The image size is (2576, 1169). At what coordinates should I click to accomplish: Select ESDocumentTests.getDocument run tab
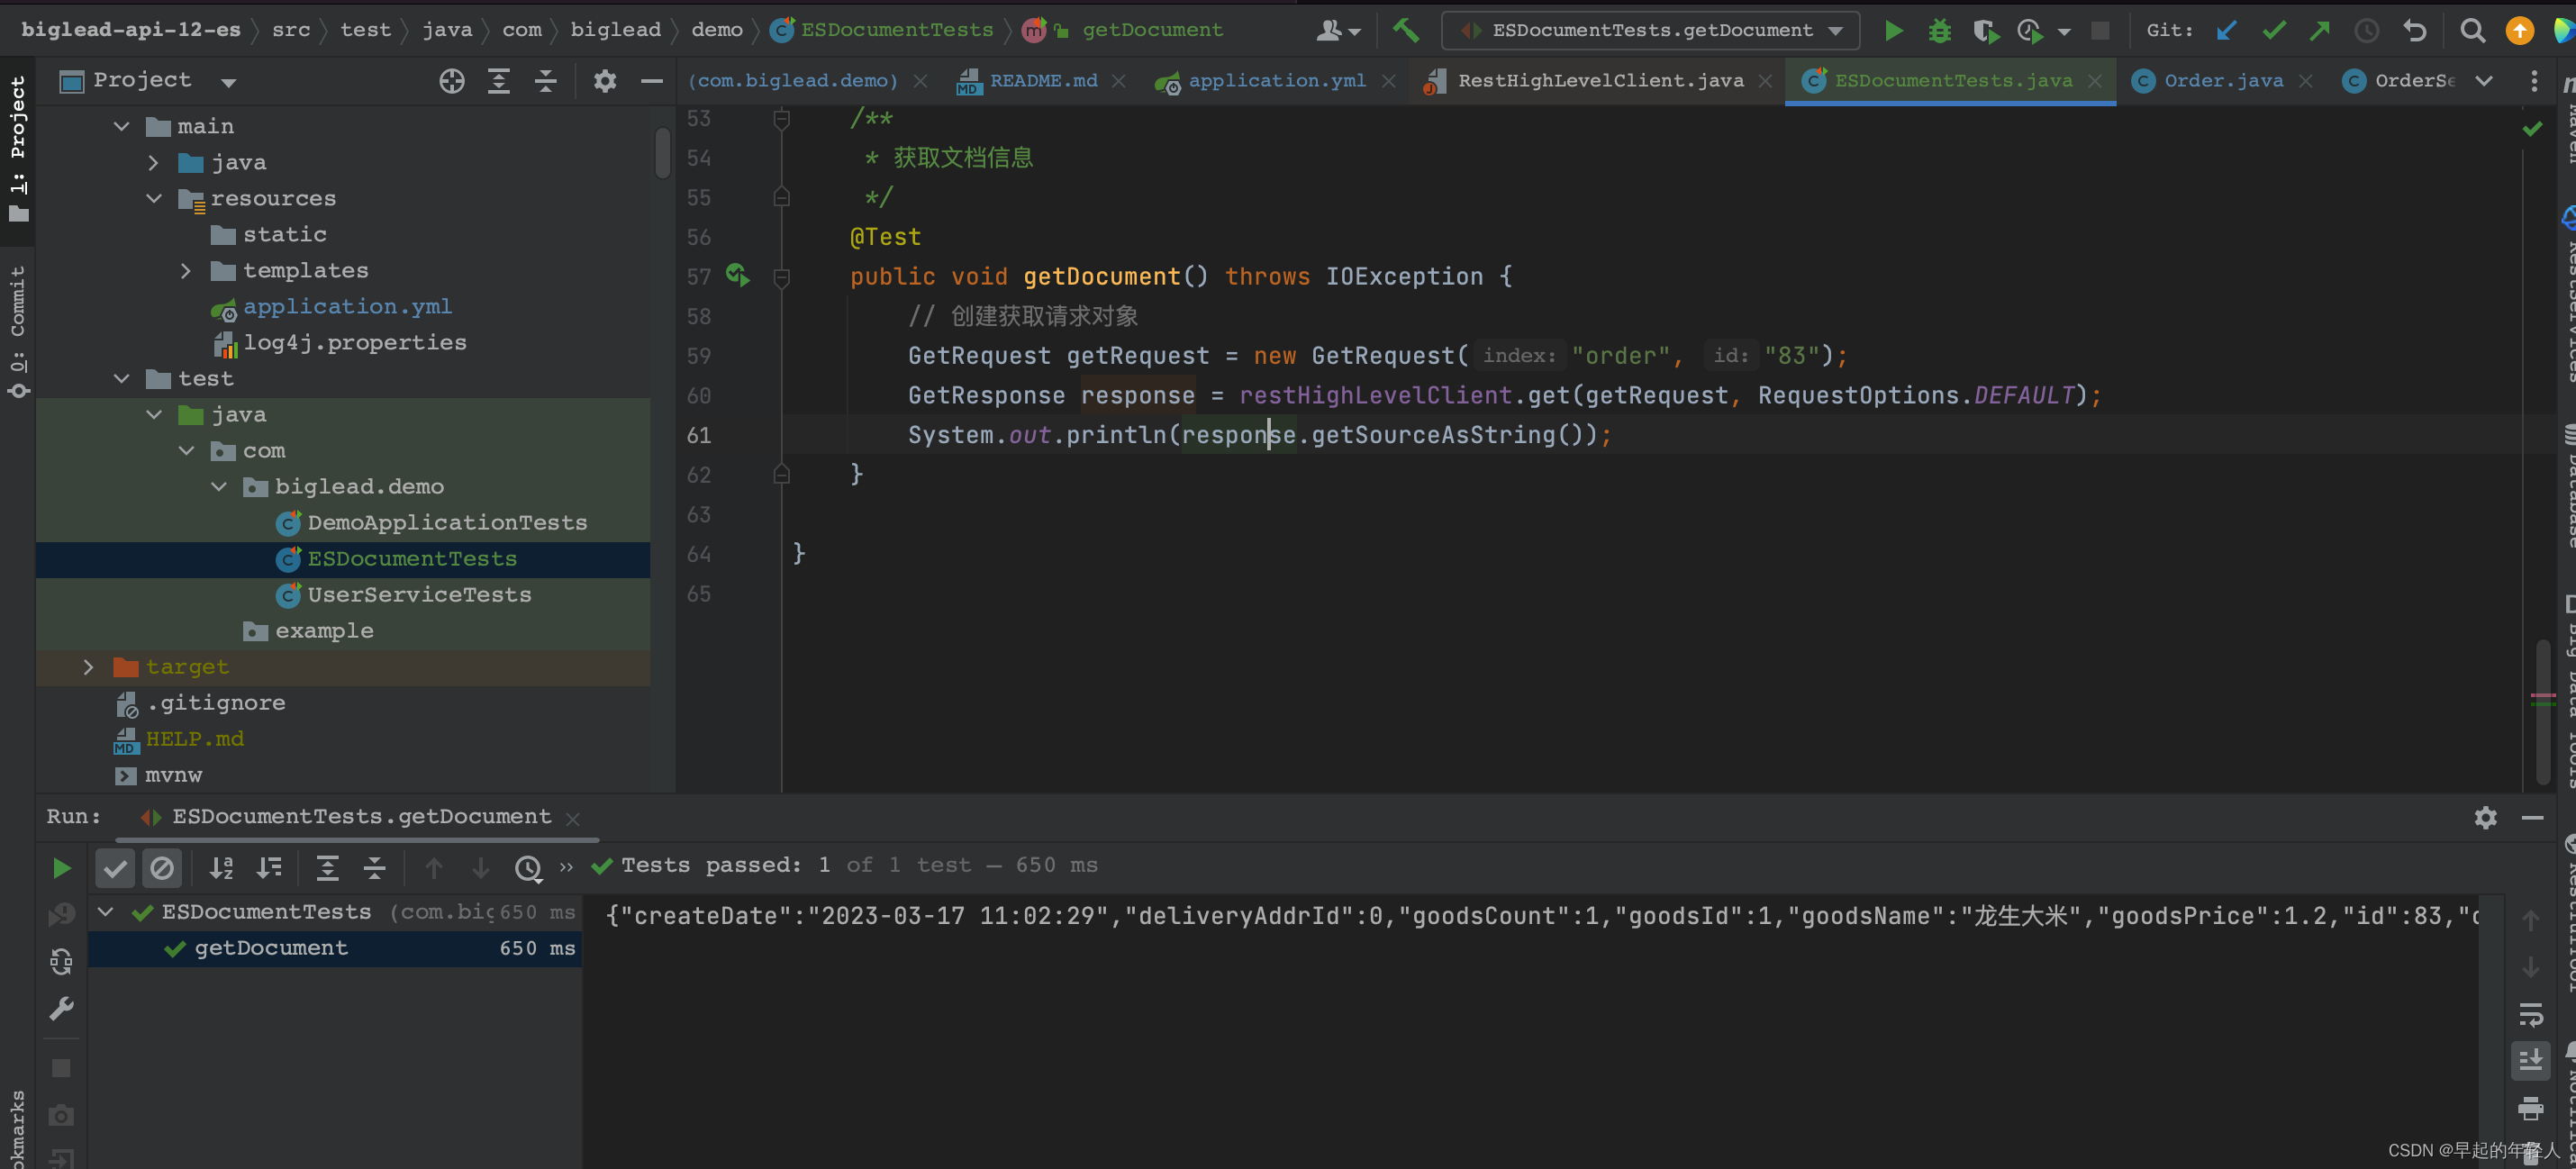tap(361, 817)
